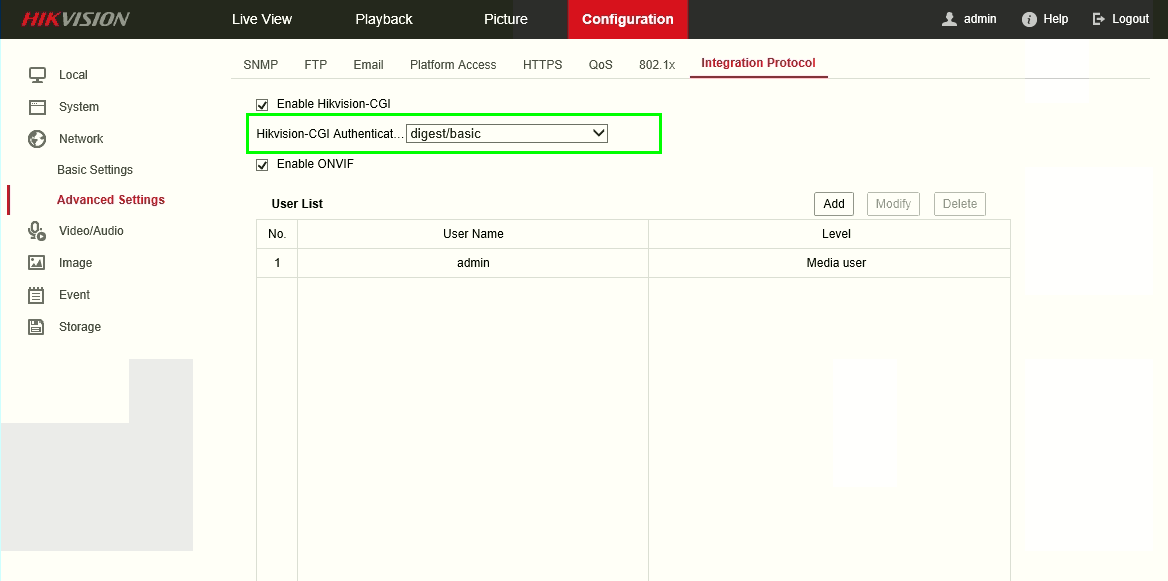The height and width of the screenshot is (581, 1168).
Task: Click the Delete user button
Action: click(x=959, y=203)
